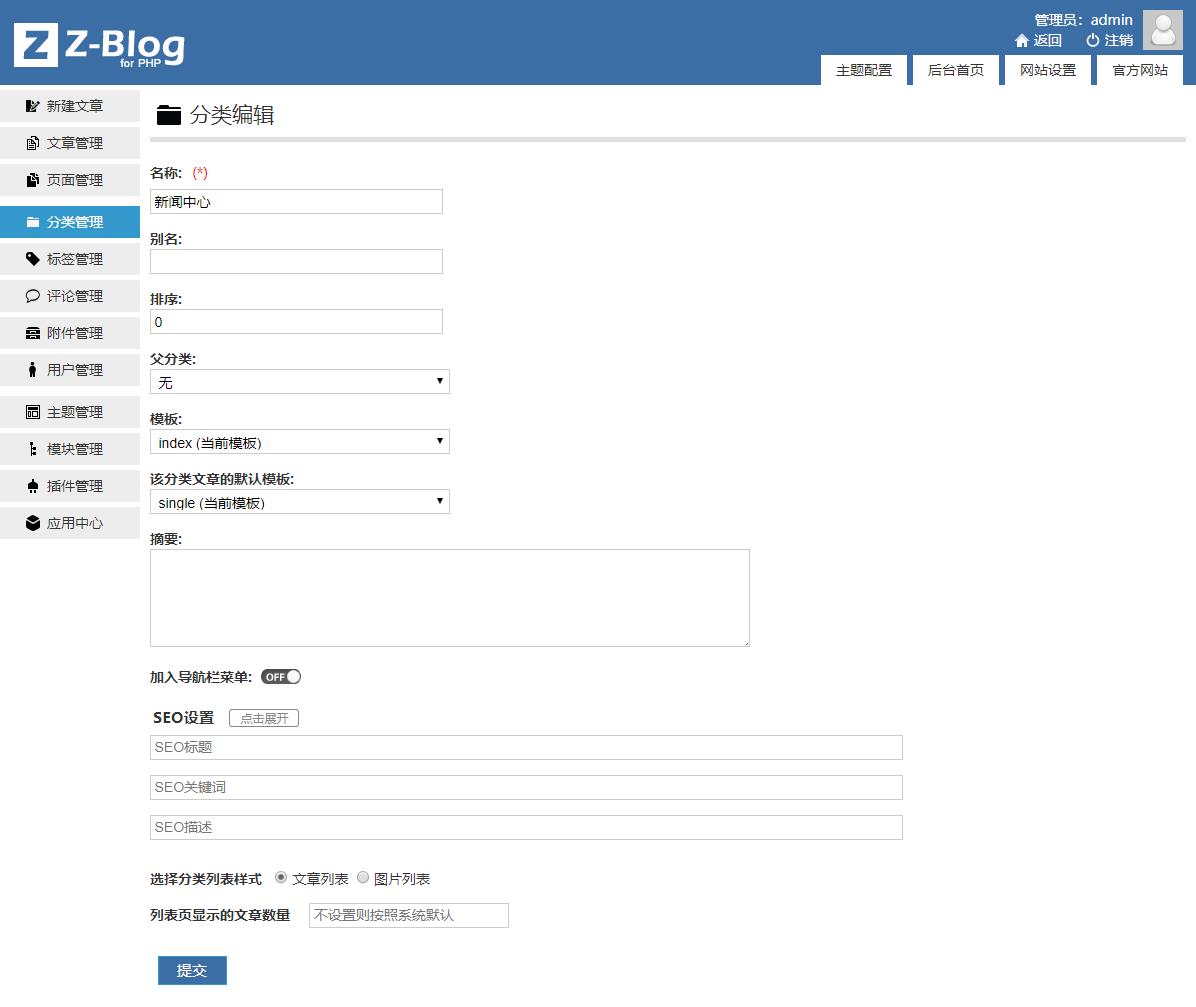This screenshot has height=1007, width=1196.
Task: Click the comment management speech bubble icon
Action: 33,296
